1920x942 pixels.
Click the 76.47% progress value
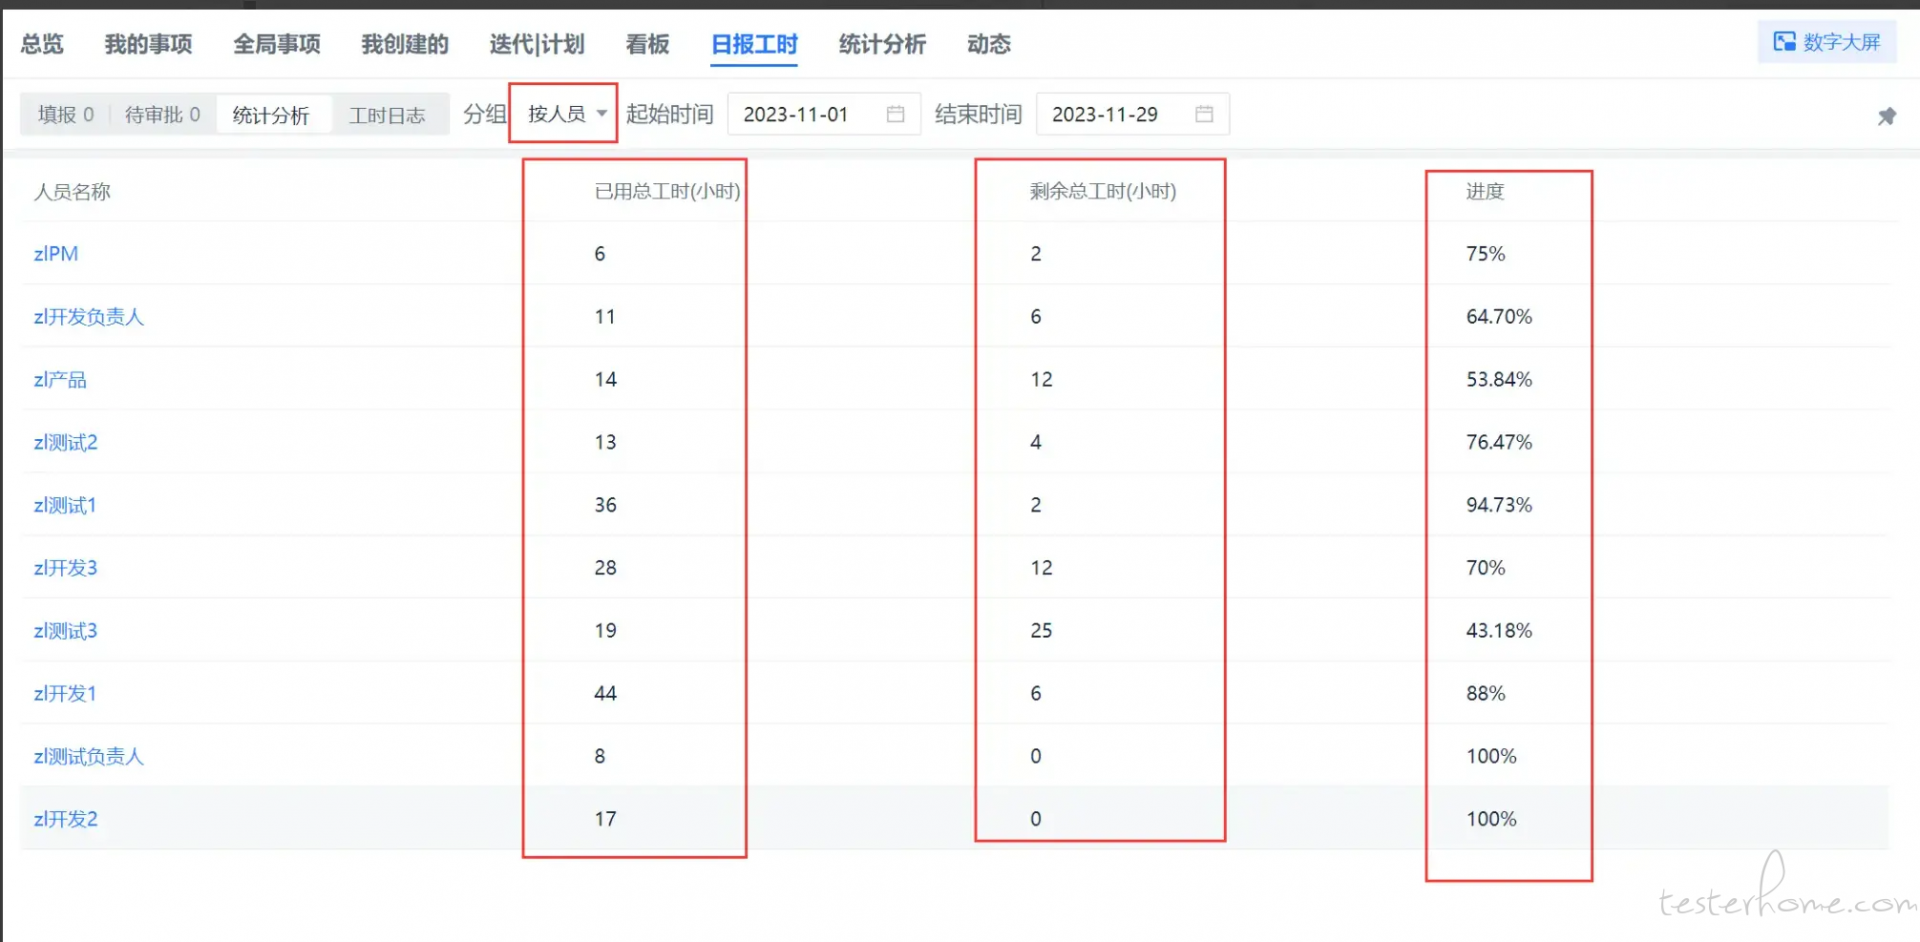1499,442
